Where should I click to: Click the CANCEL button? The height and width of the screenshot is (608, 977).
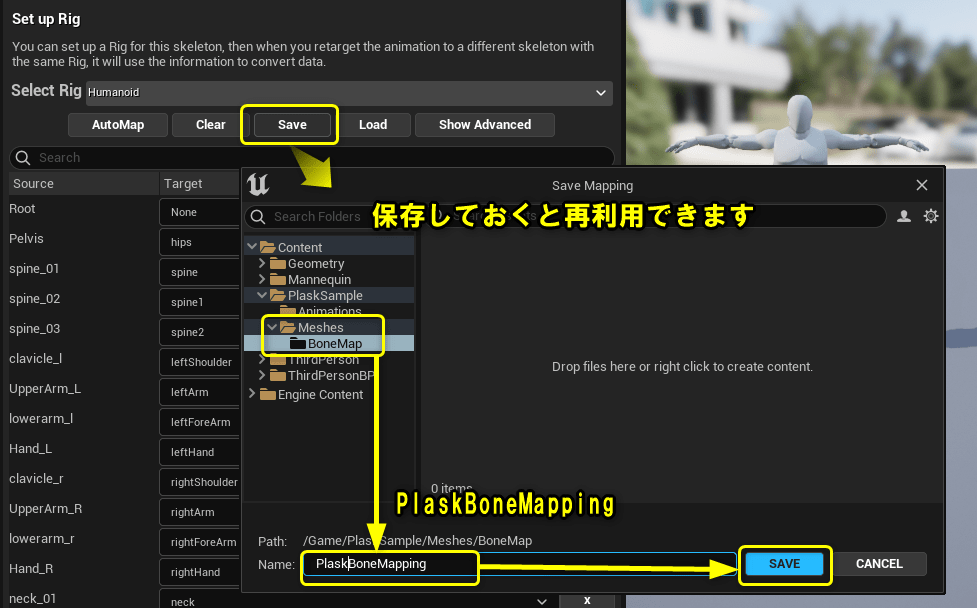point(879,564)
